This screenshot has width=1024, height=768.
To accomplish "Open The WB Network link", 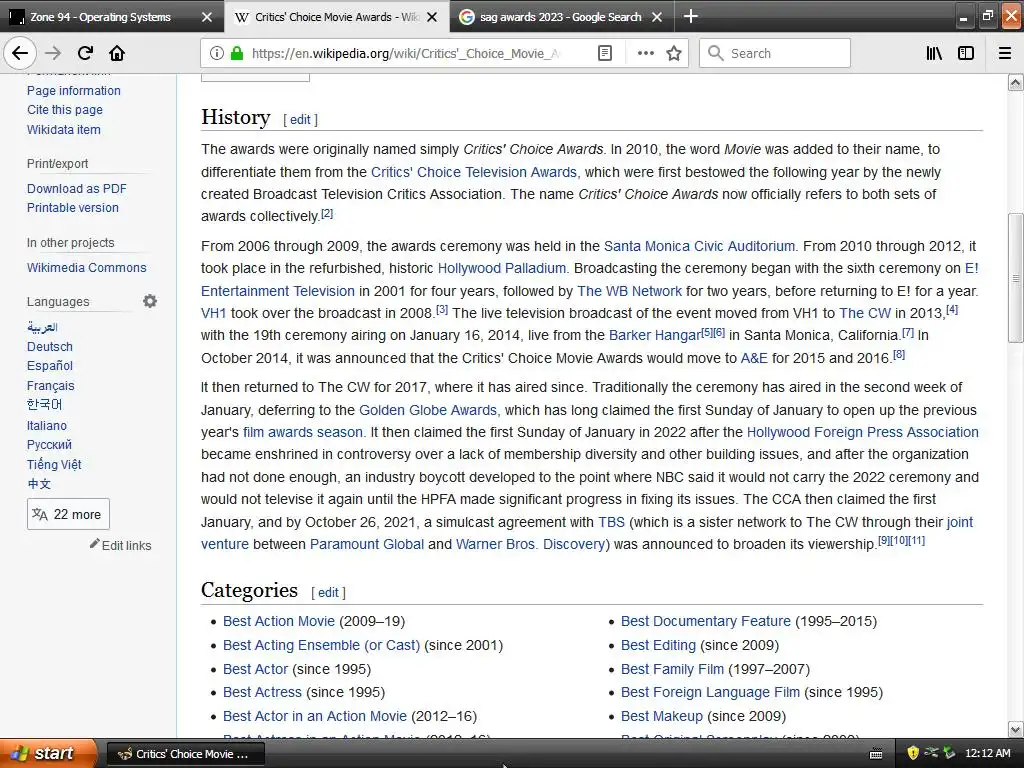I will point(629,291).
